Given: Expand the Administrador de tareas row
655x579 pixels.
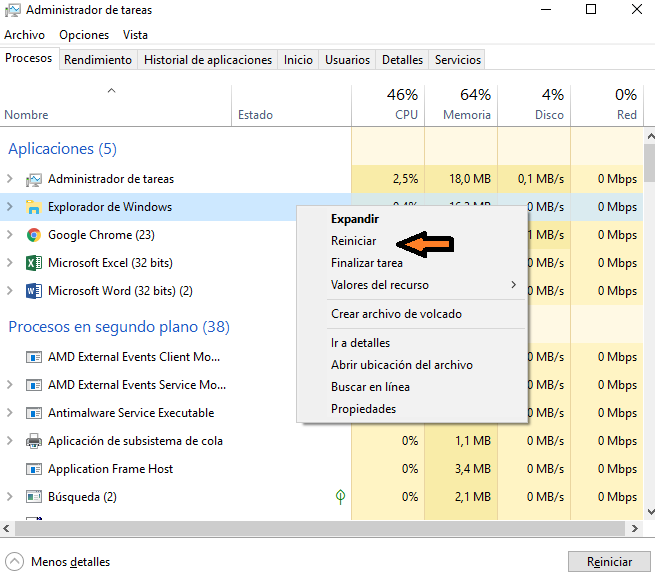Looking at the screenshot, I should click(x=10, y=179).
